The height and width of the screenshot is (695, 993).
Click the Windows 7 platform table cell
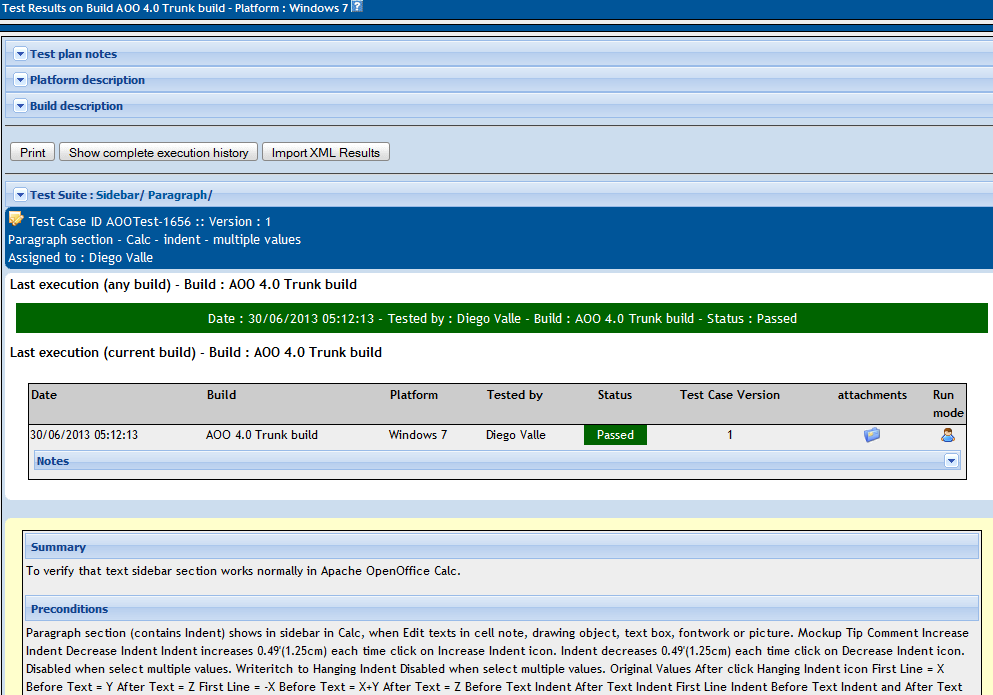point(417,435)
